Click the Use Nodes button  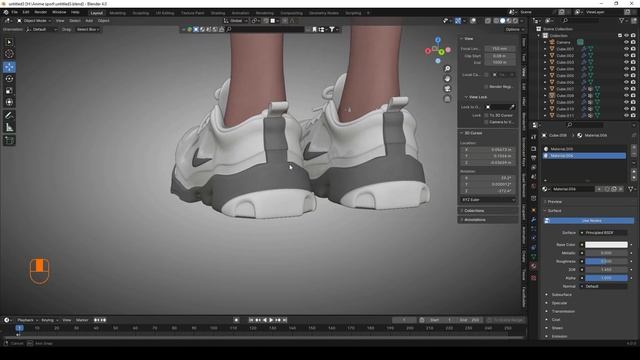coord(589,221)
